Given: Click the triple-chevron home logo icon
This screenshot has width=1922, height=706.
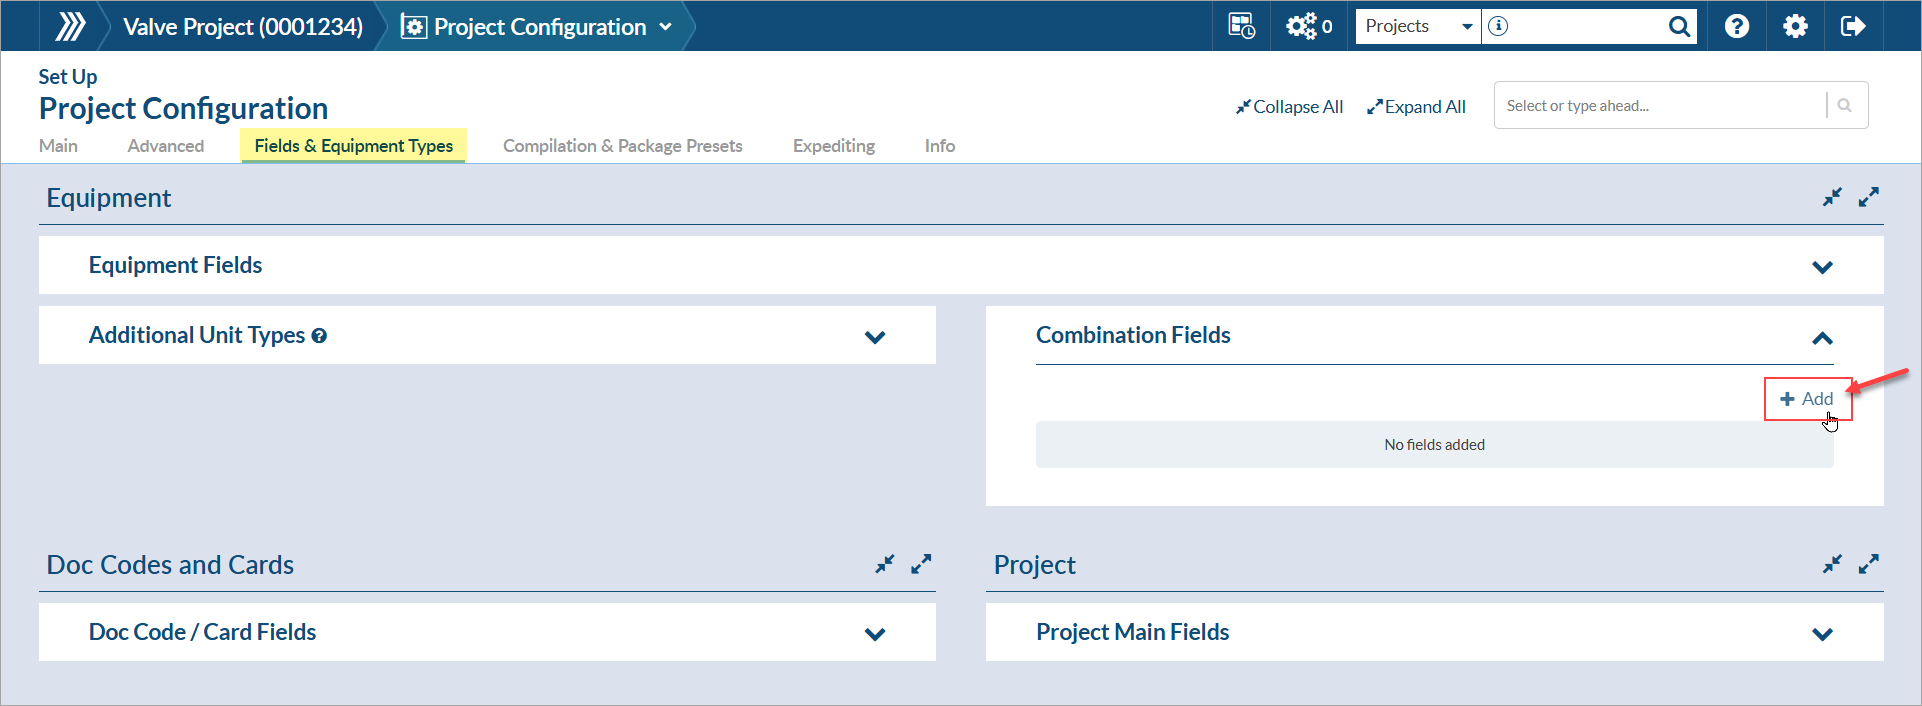Looking at the screenshot, I should 70,26.
